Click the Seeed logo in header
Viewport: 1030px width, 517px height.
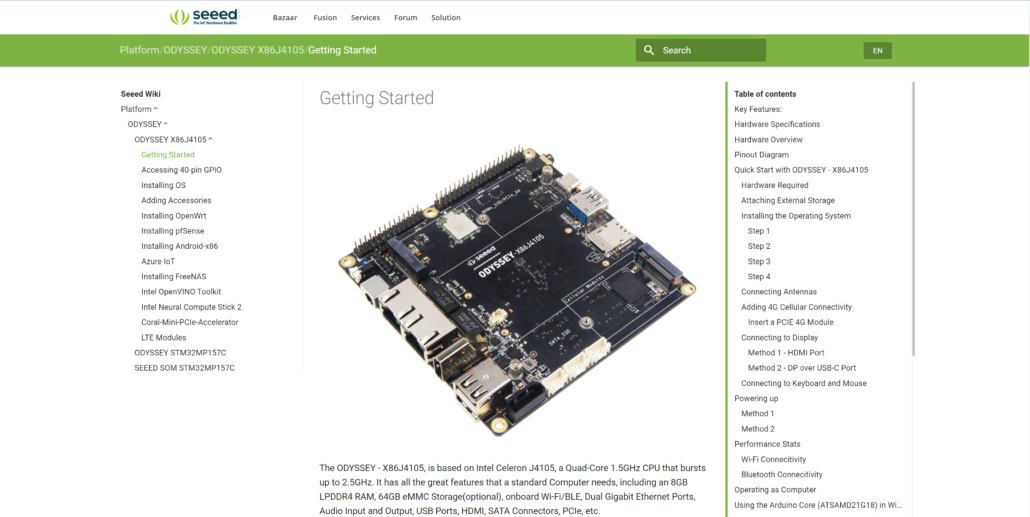205,17
